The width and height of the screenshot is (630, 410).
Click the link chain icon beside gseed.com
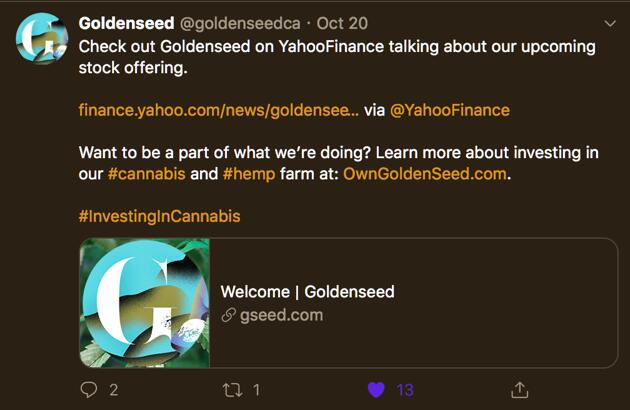pos(228,315)
